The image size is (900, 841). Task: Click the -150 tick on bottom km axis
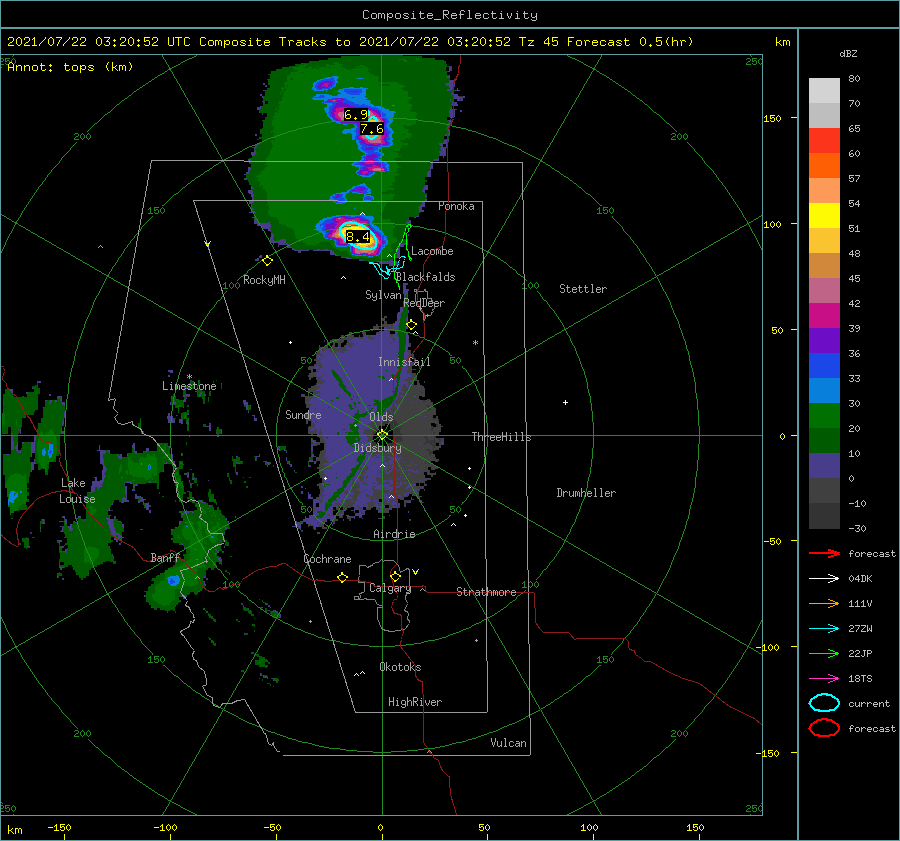click(x=59, y=827)
